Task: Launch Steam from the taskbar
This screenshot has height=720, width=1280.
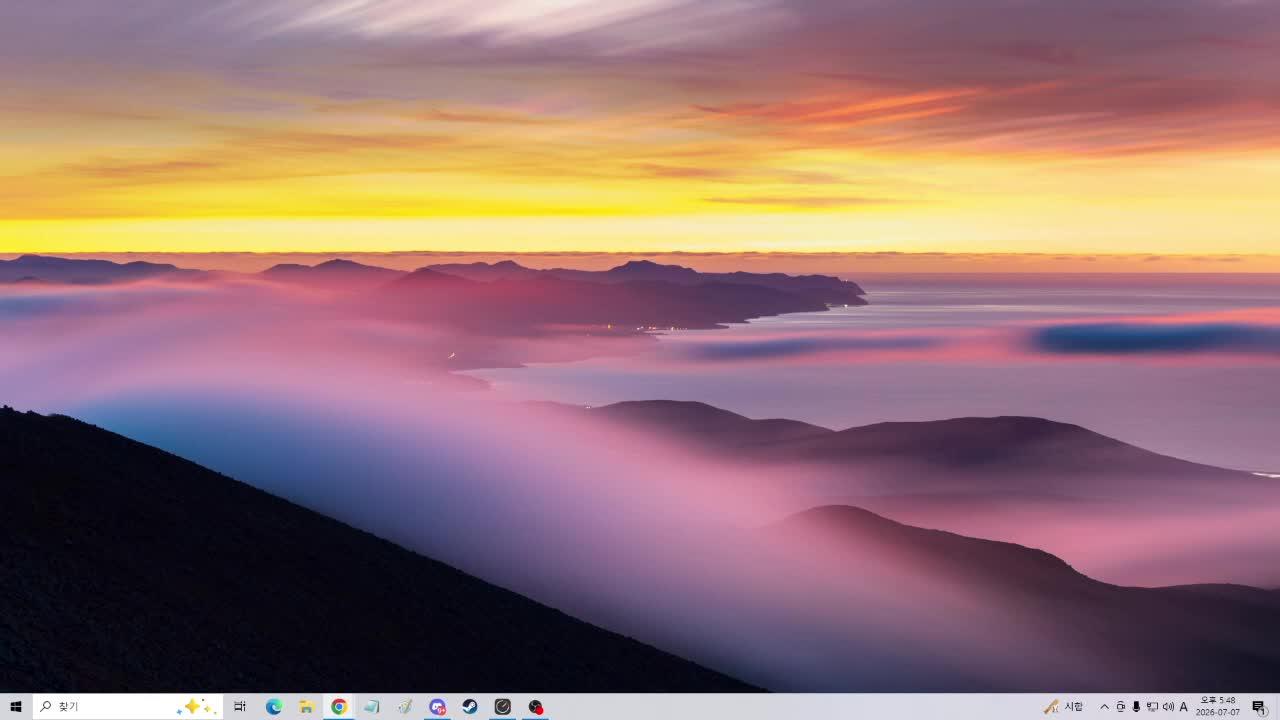Action: tap(470, 706)
